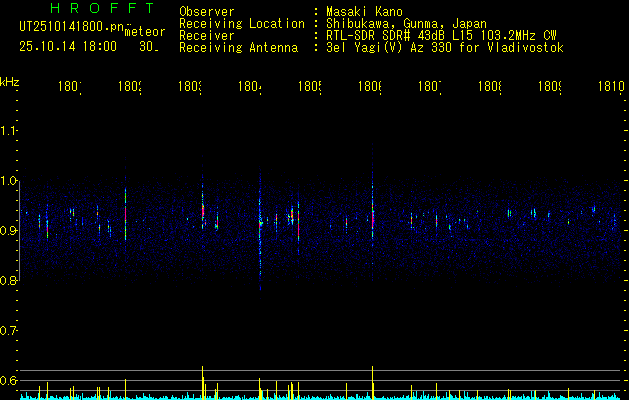Click the word 'meteor' in the header

(x=145, y=32)
